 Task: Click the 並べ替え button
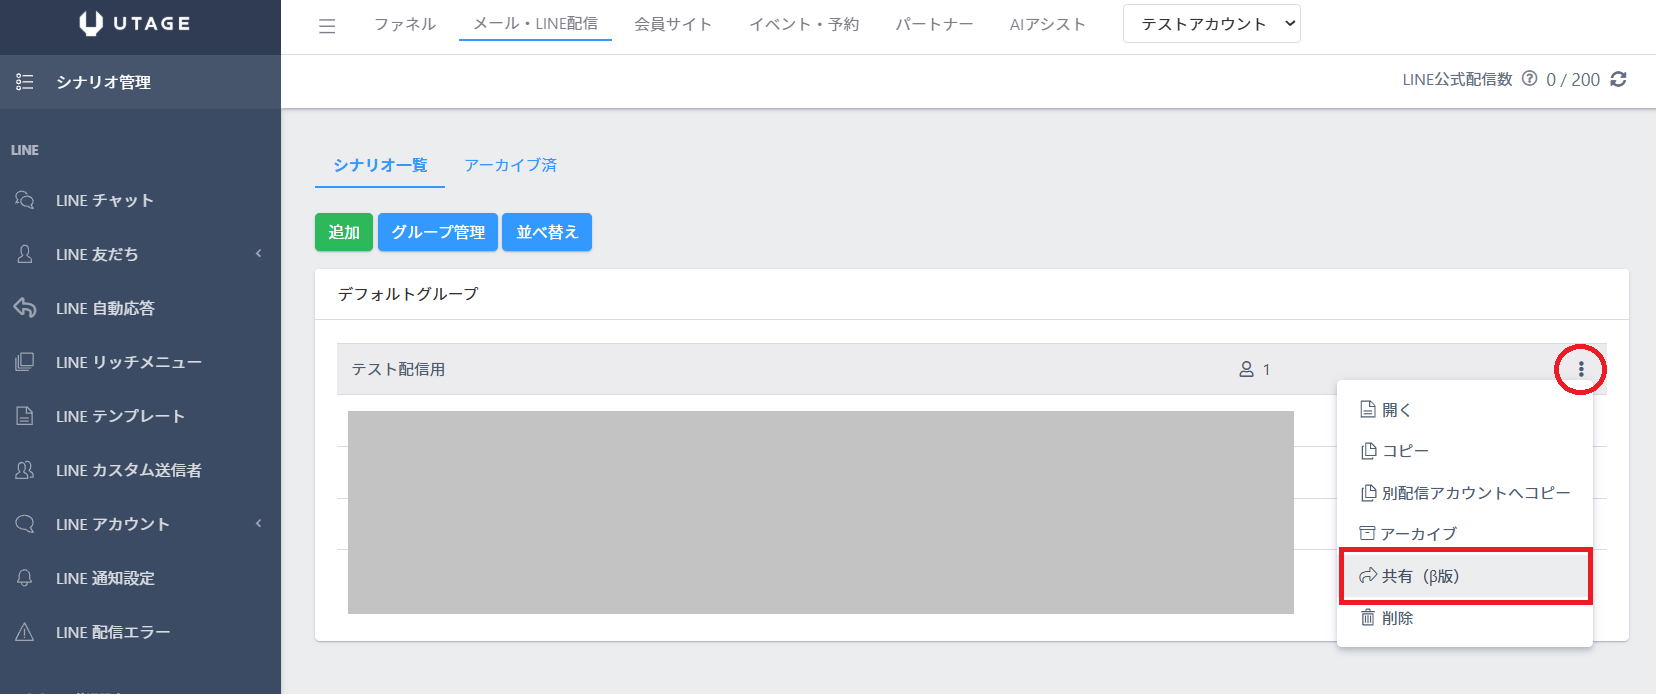pos(547,232)
